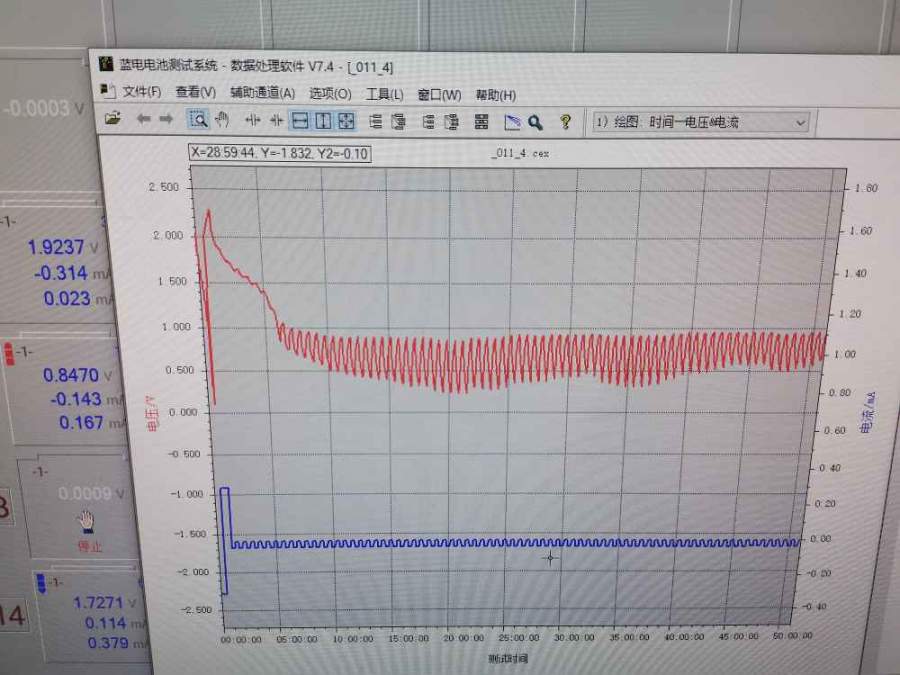The height and width of the screenshot is (675, 900).
Task: Click the yellow question mark help icon
Action: click(x=565, y=122)
